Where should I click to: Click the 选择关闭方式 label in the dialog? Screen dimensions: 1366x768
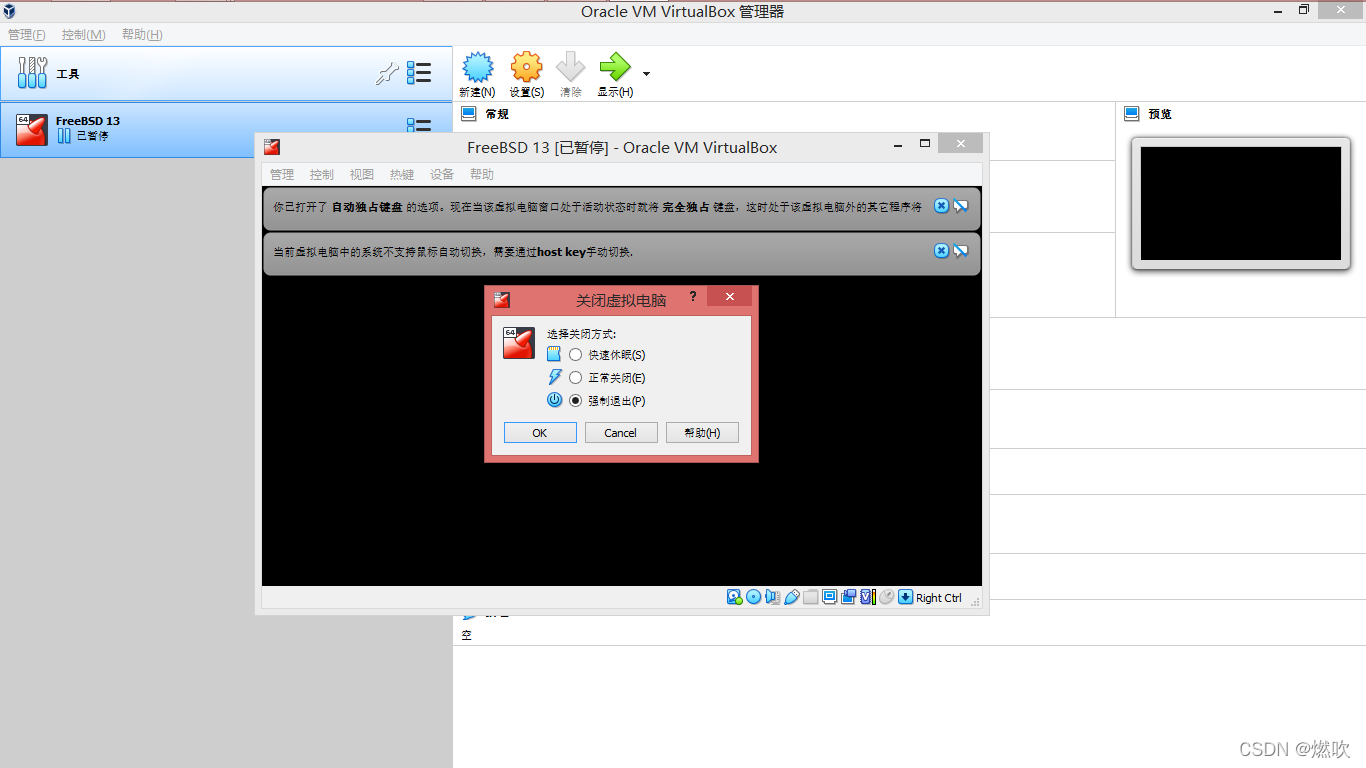(x=582, y=334)
